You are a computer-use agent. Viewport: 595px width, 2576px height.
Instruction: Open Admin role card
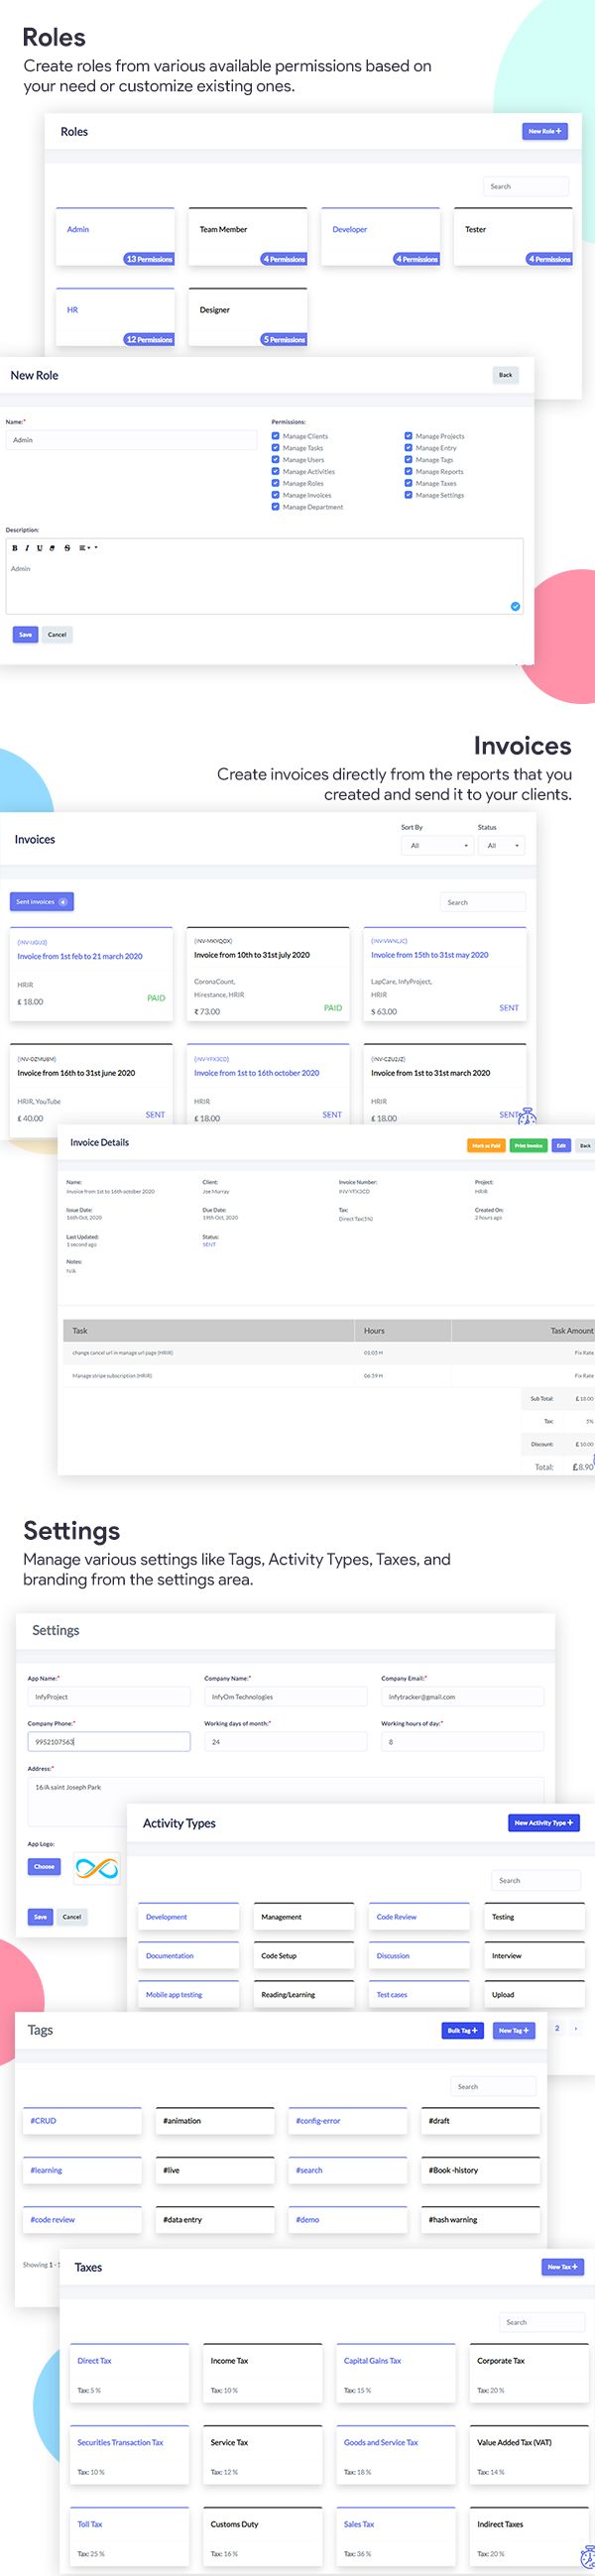(115, 237)
